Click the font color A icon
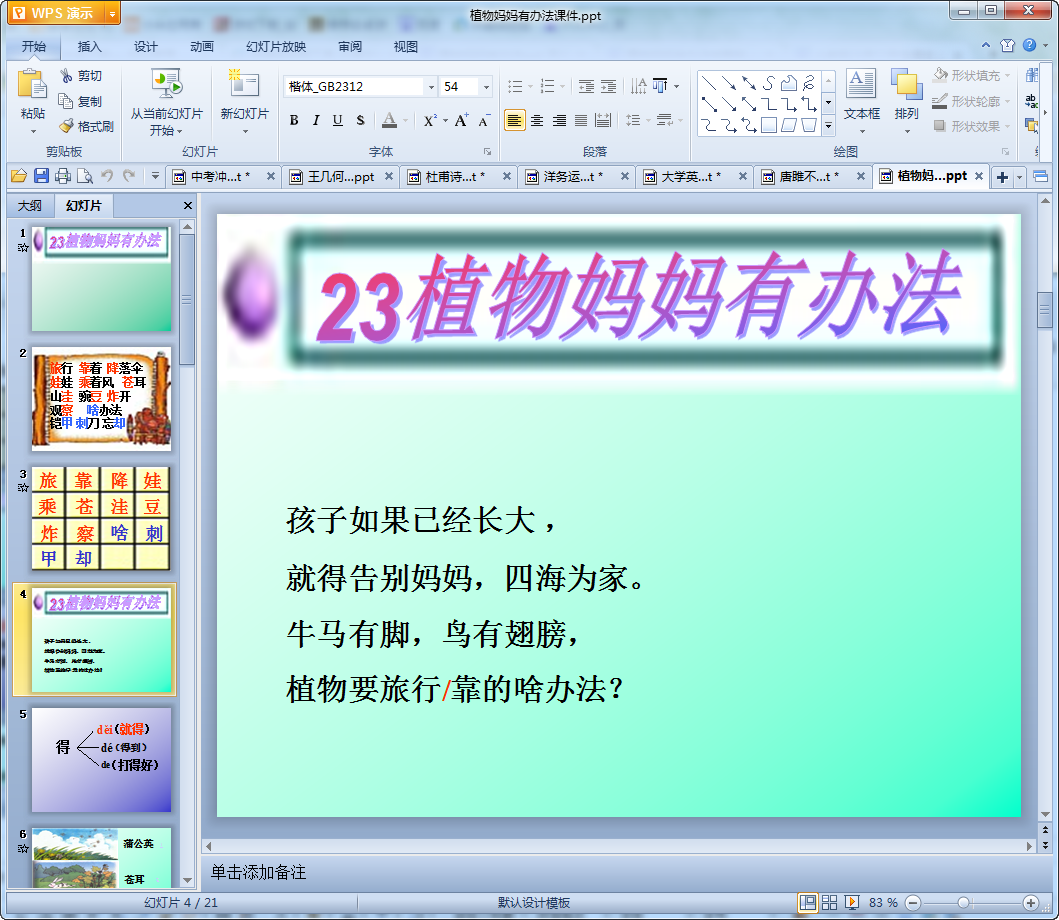Viewport: 1059px width, 920px height. pyautogui.click(x=389, y=120)
